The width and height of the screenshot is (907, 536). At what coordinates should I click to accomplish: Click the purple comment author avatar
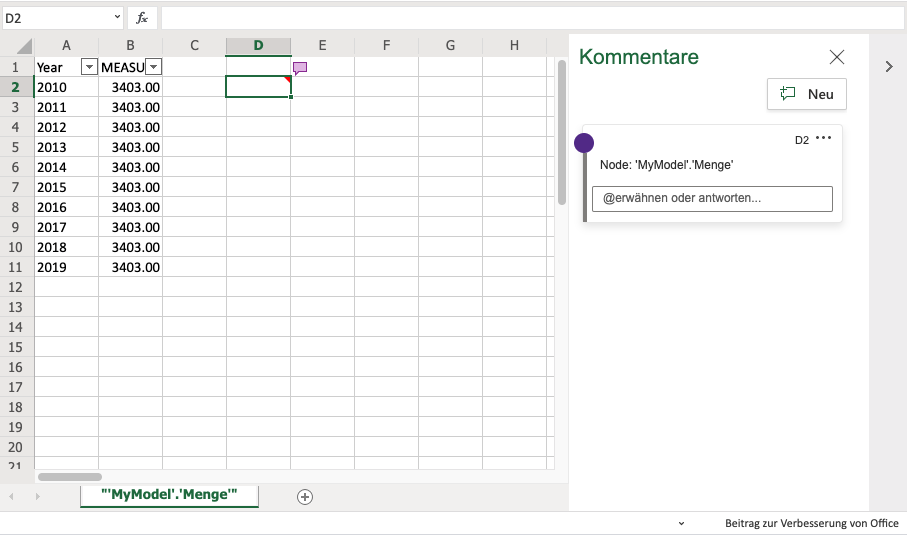[x=584, y=143]
